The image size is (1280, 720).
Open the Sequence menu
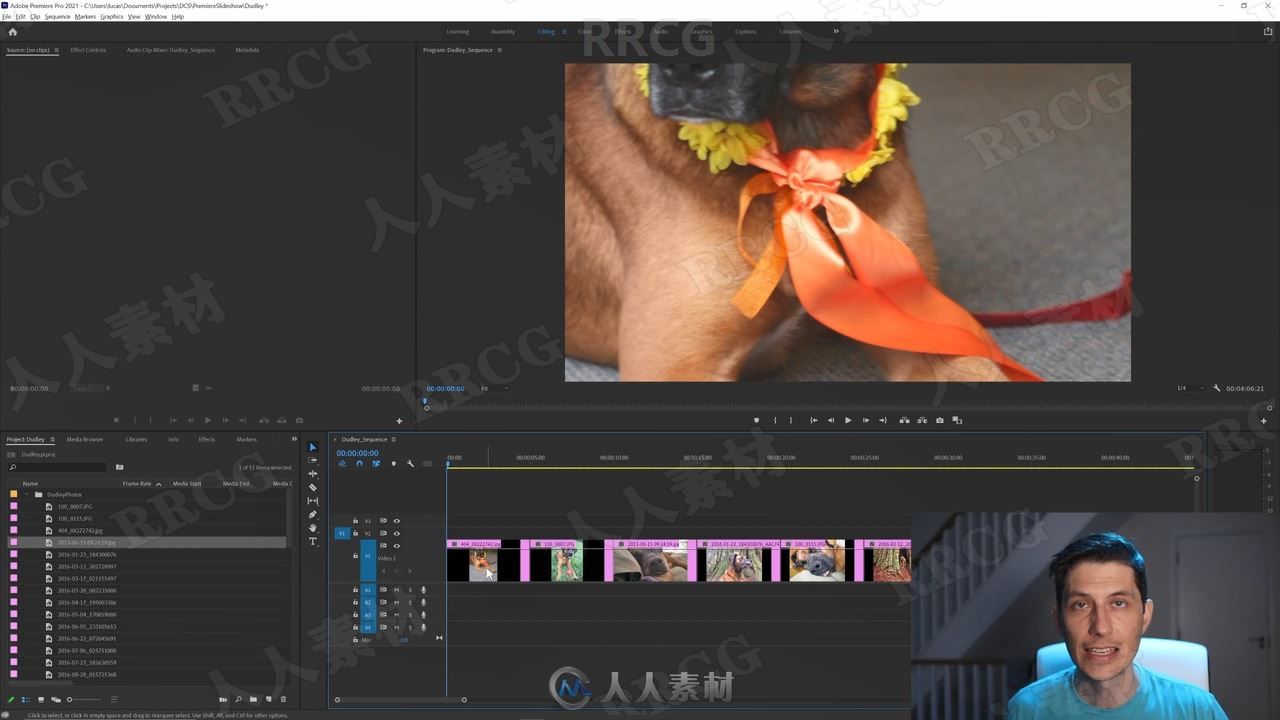(57, 17)
